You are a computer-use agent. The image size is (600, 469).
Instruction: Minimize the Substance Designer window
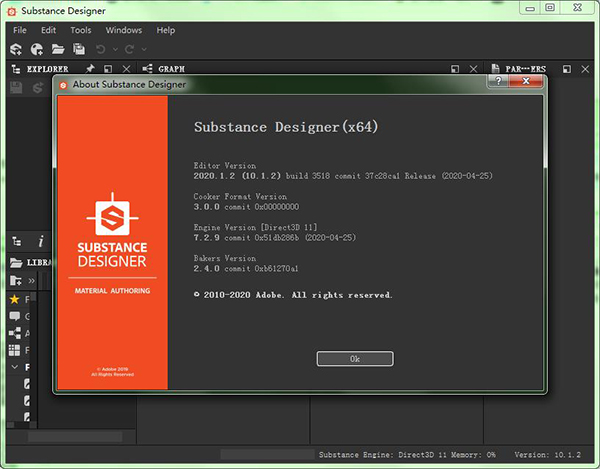point(530,8)
